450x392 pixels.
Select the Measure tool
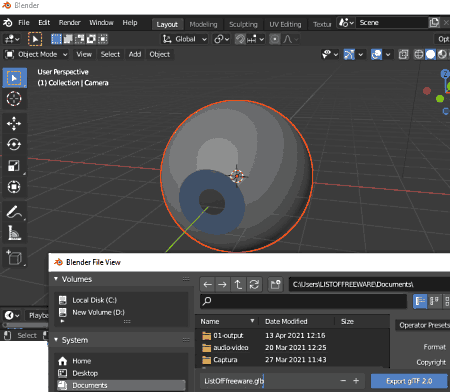point(14,233)
